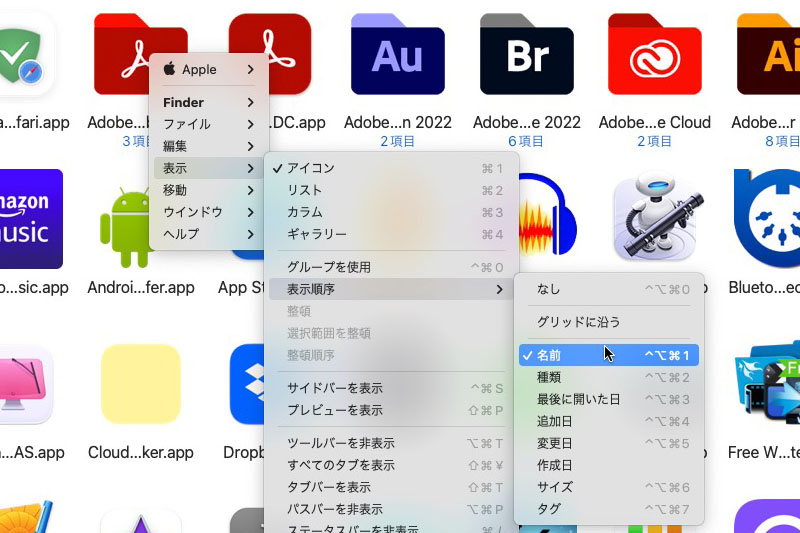The width and height of the screenshot is (800, 533).
Task: Open the ファイル submenu entry
Action: tap(209, 124)
